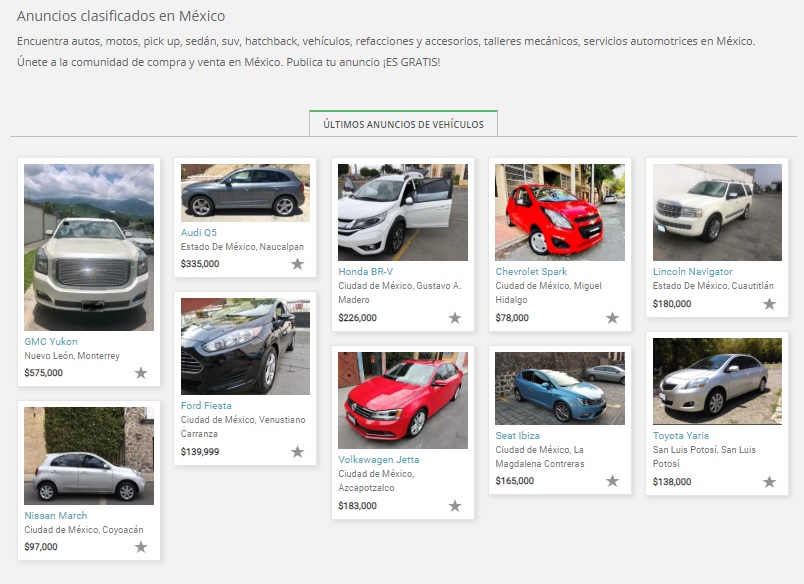This screenshot has width=804, height=584.
Task: Star the Toyota Yaris listing
Action: tap(769, 482)
